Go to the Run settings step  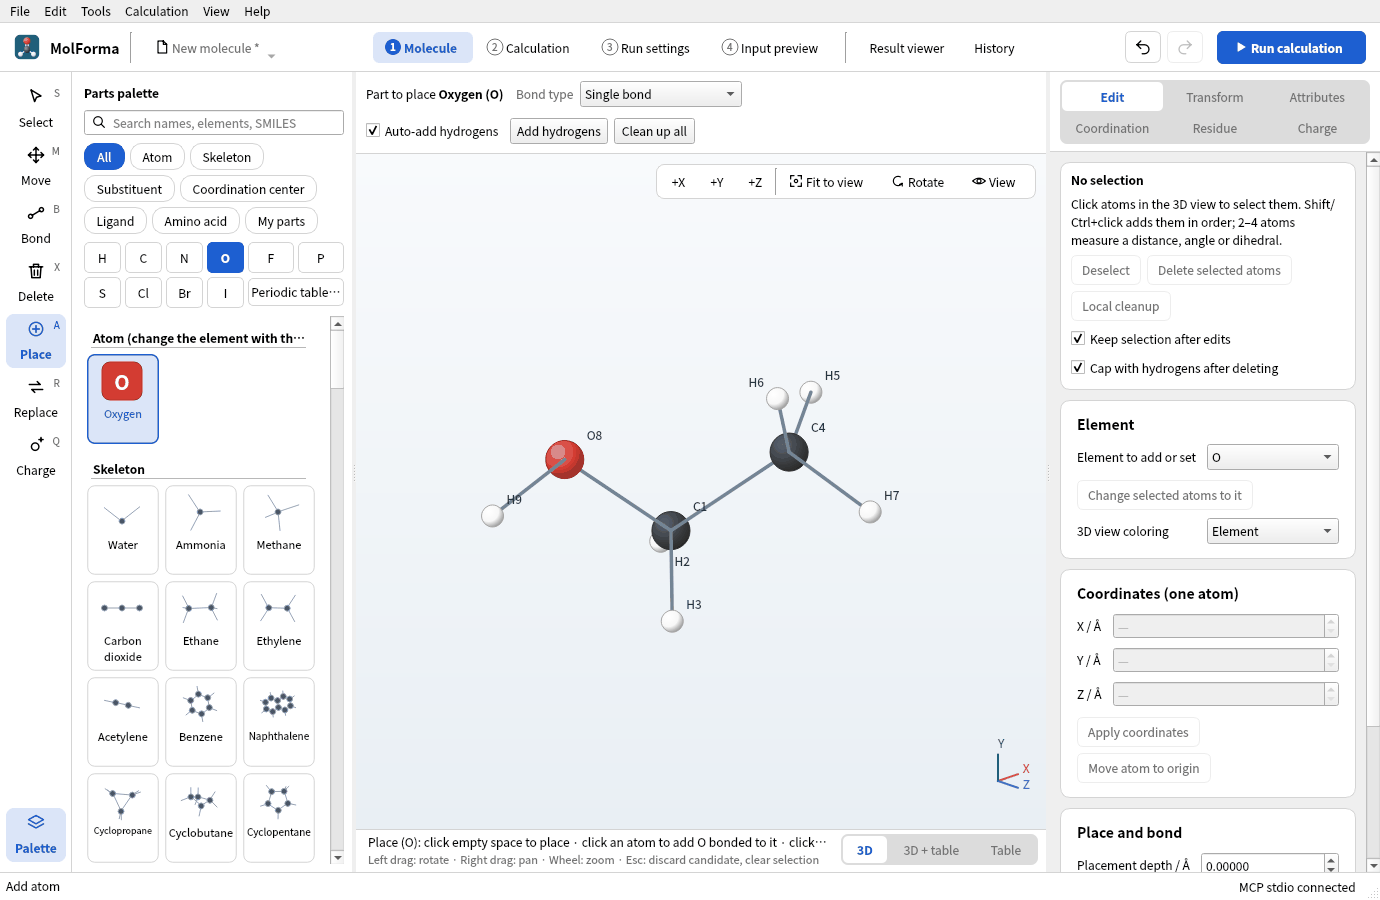pyautogui.click(x=646, y=48)
